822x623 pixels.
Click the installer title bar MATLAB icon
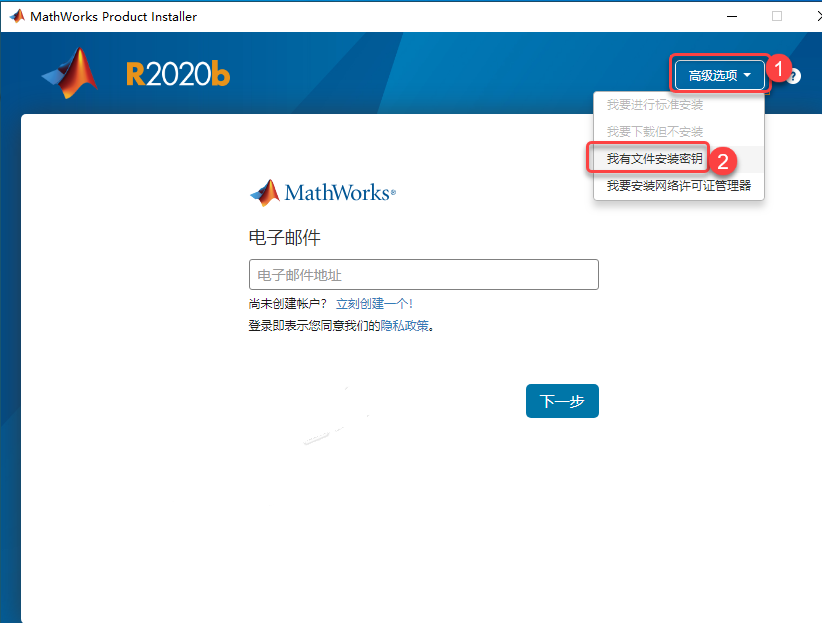[x=17, y=16]
